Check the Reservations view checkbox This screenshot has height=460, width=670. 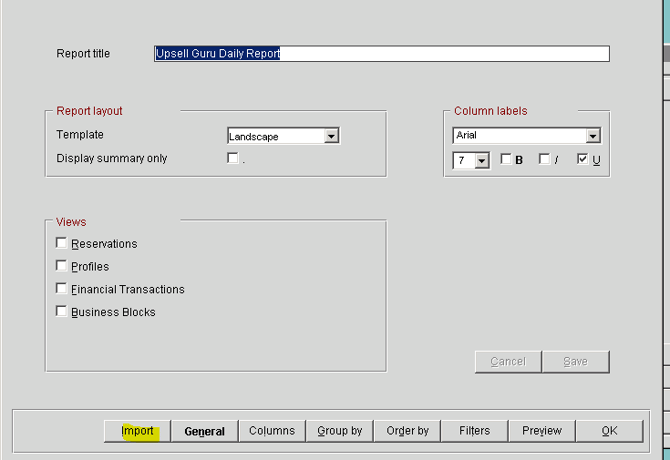coord(62,243)
